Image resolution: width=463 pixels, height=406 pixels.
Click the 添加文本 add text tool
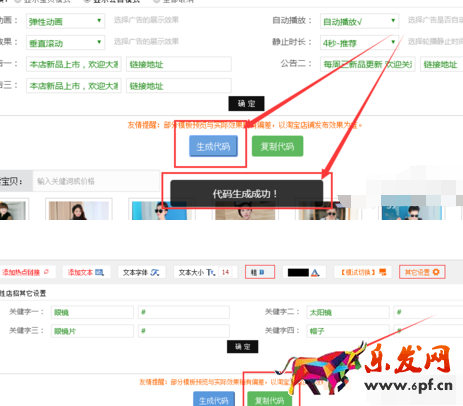tap(86, 272)
